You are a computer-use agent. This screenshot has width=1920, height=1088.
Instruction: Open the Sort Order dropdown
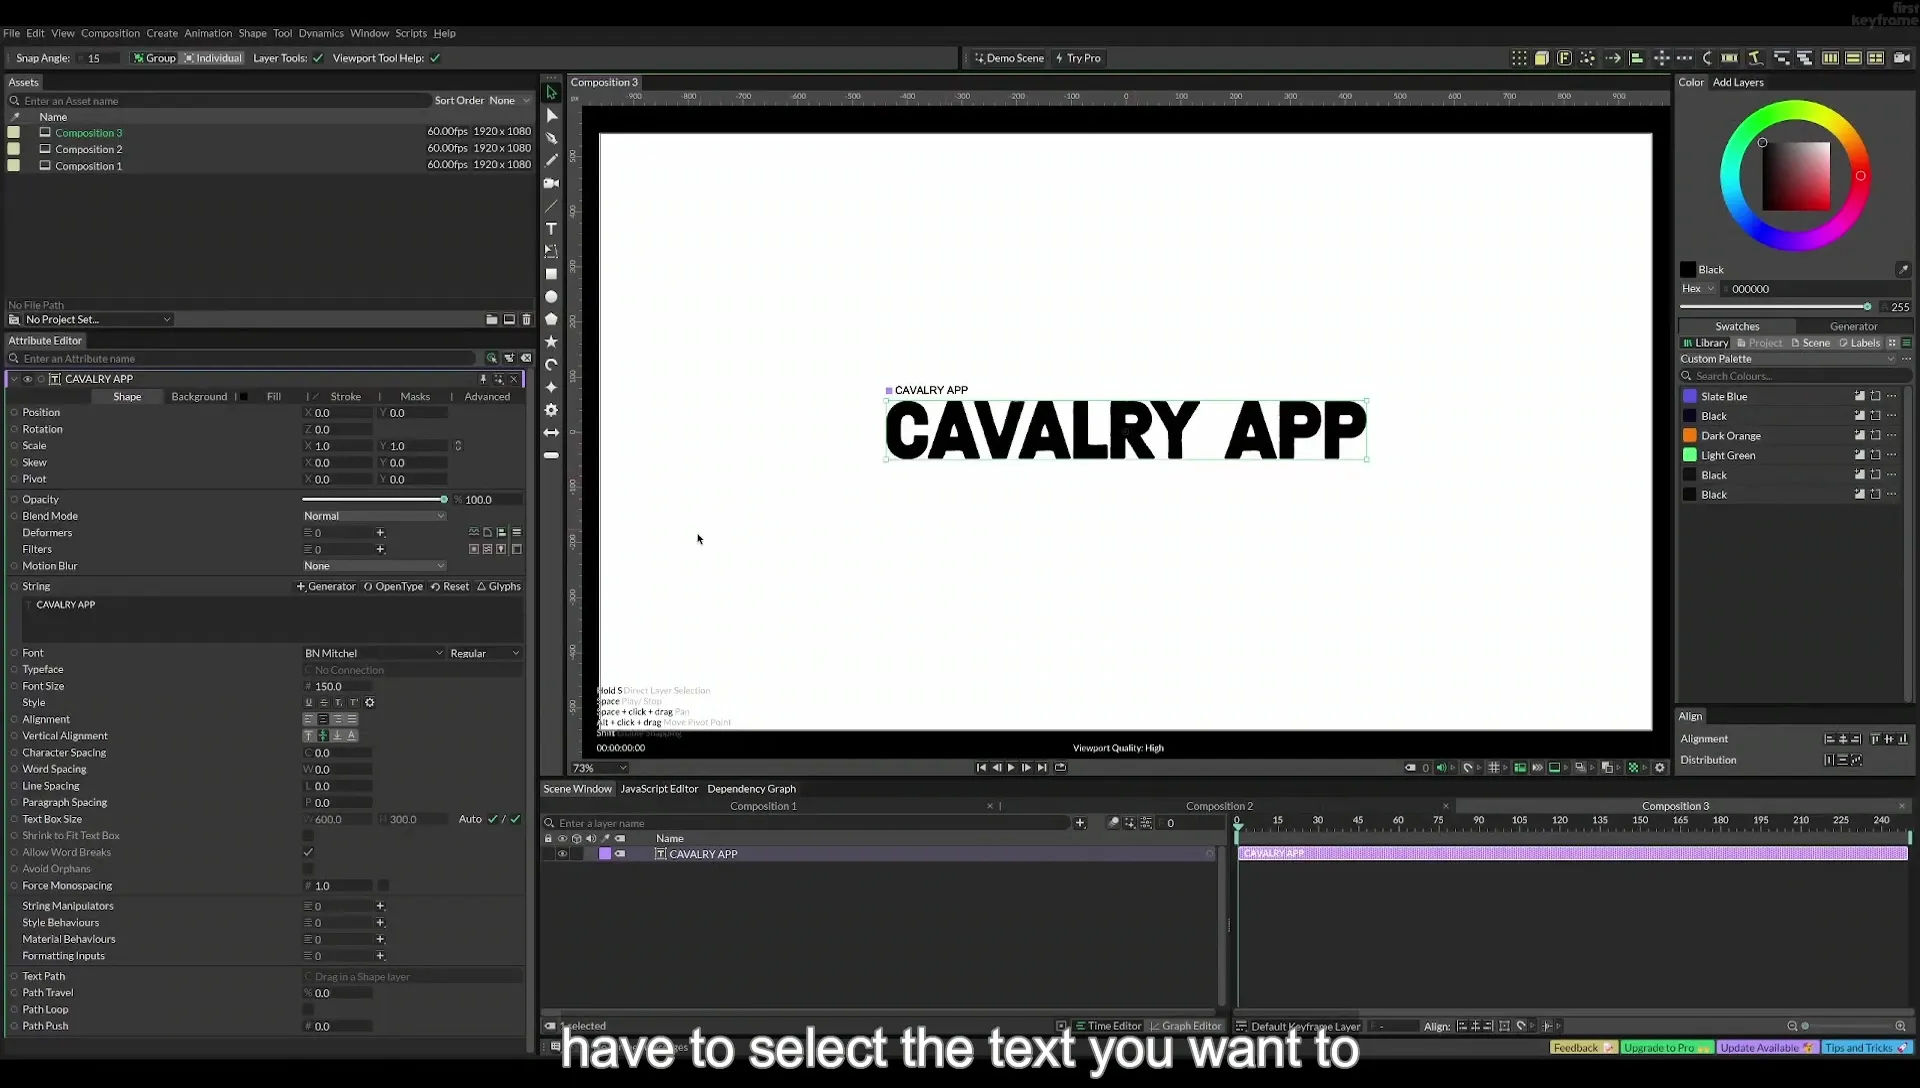point(509,101)
